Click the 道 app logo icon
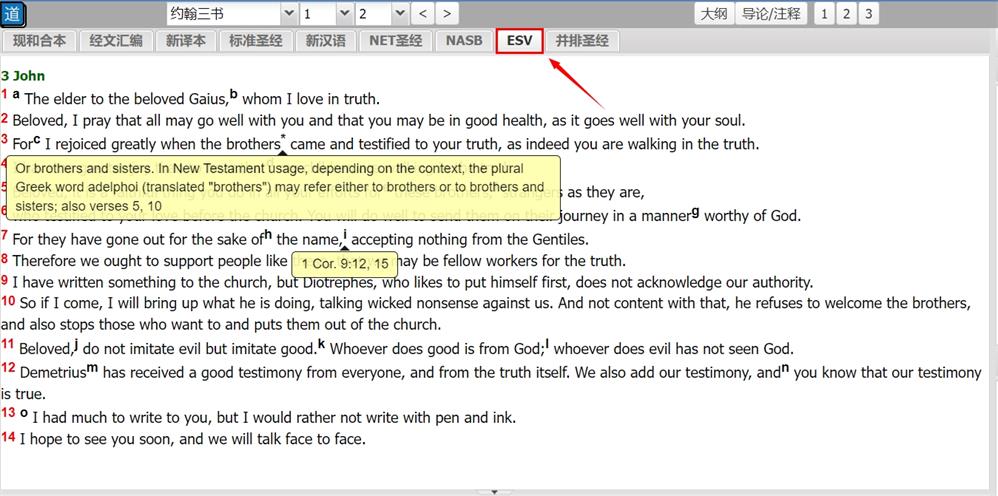Image resolution: width=998 pixels, height=496 pixels. click(x=13, y=13)
